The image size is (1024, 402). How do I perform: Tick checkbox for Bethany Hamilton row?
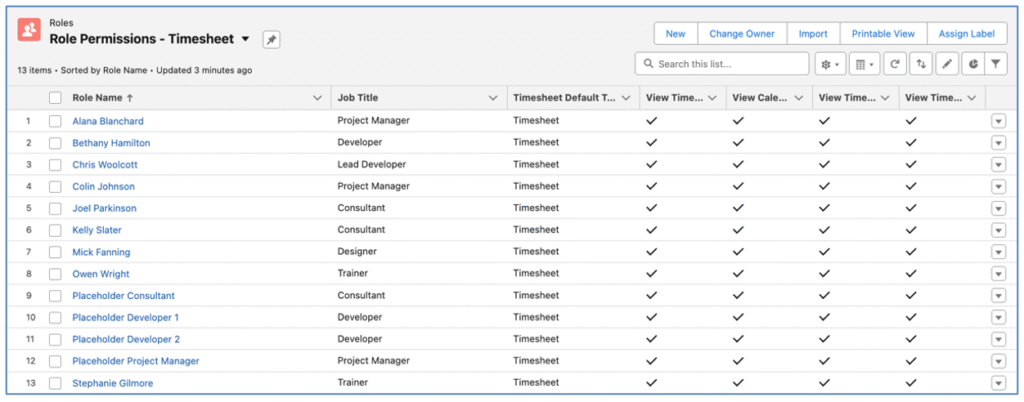click(56, 143)
